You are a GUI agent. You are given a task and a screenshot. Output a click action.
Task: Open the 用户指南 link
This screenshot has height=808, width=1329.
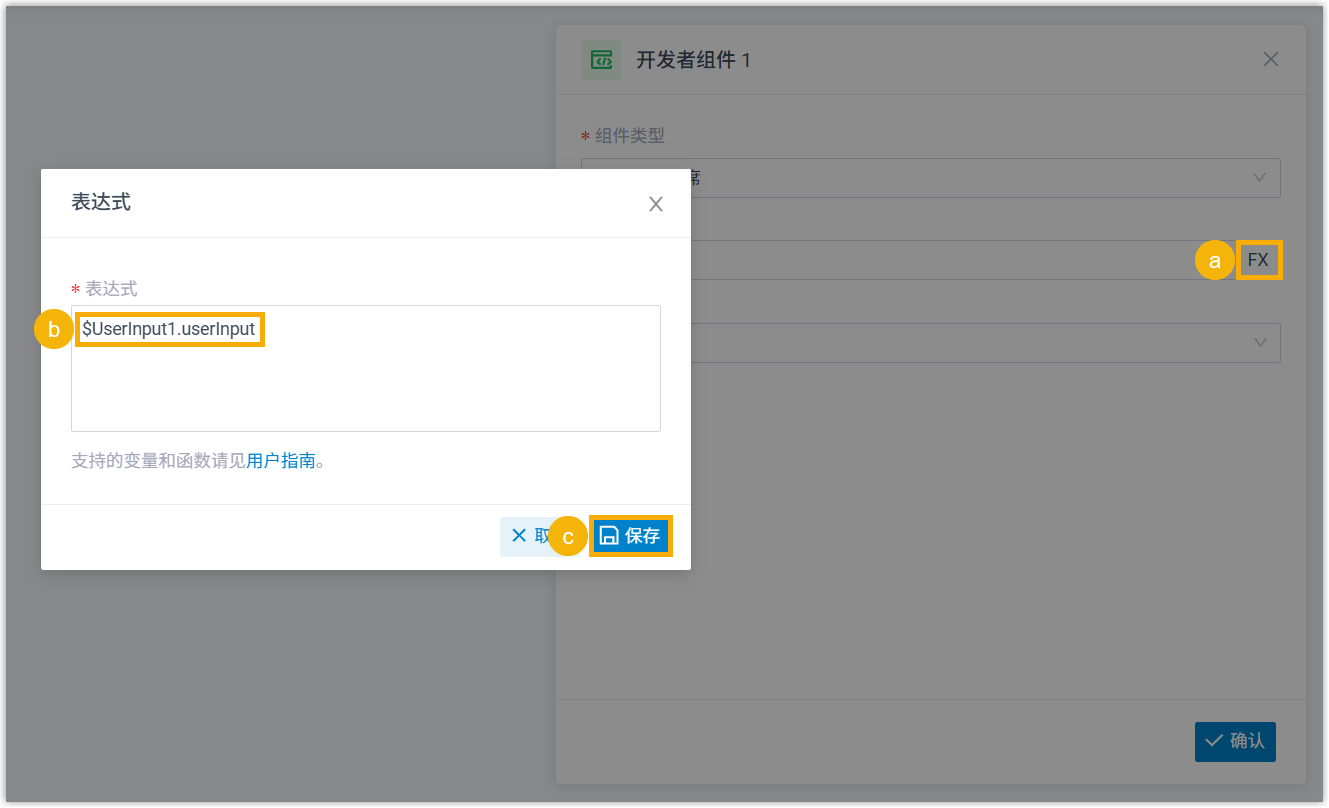coord(281,461)
